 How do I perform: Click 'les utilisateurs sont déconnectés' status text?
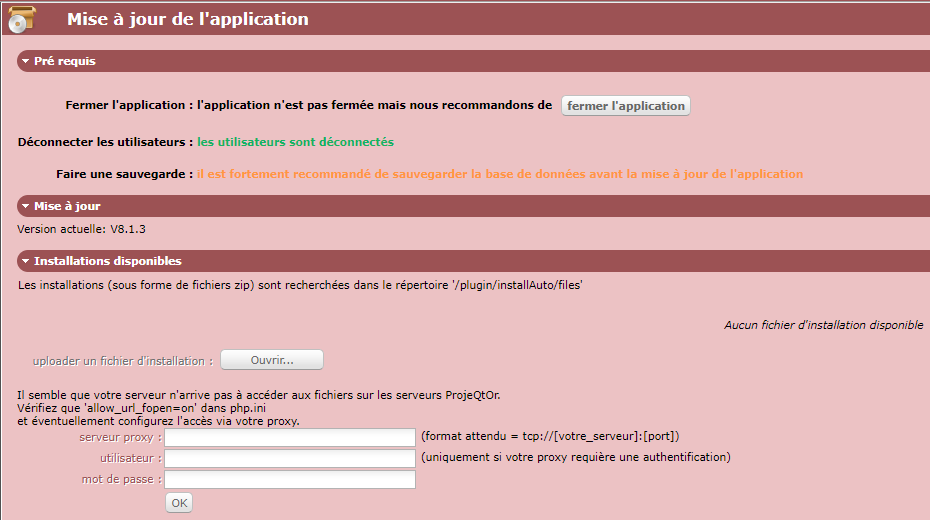point(295,142)
